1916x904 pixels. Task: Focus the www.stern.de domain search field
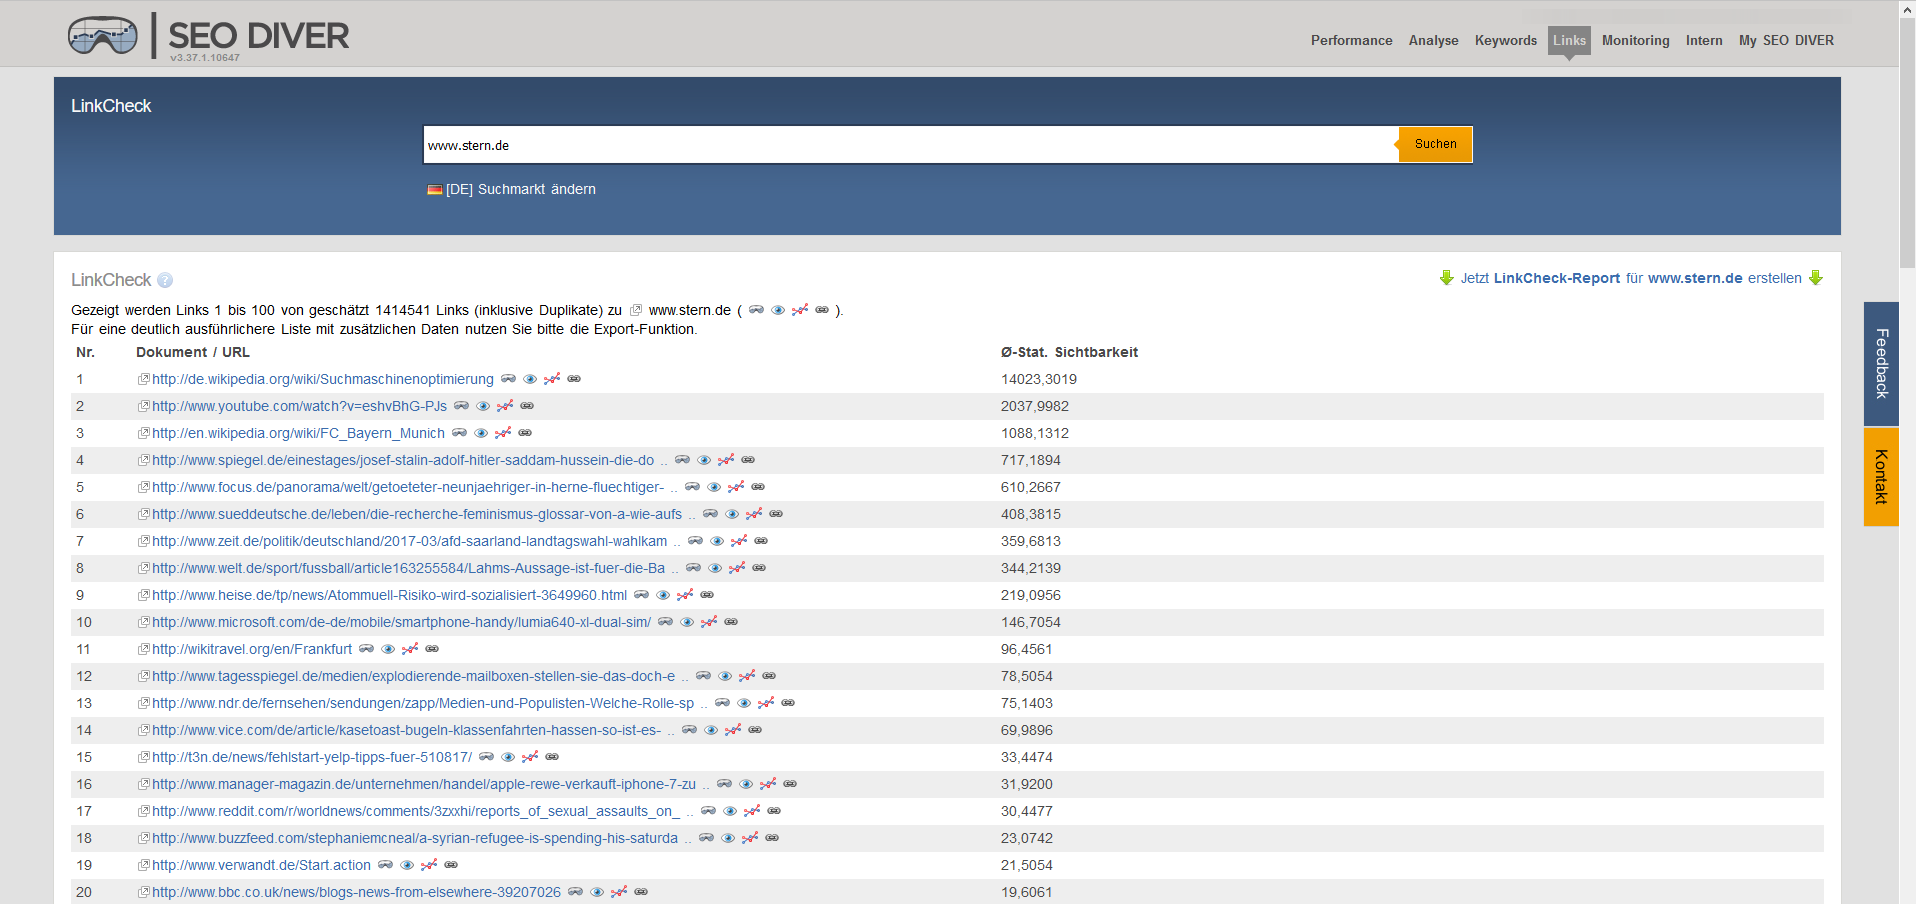point(910,145)
